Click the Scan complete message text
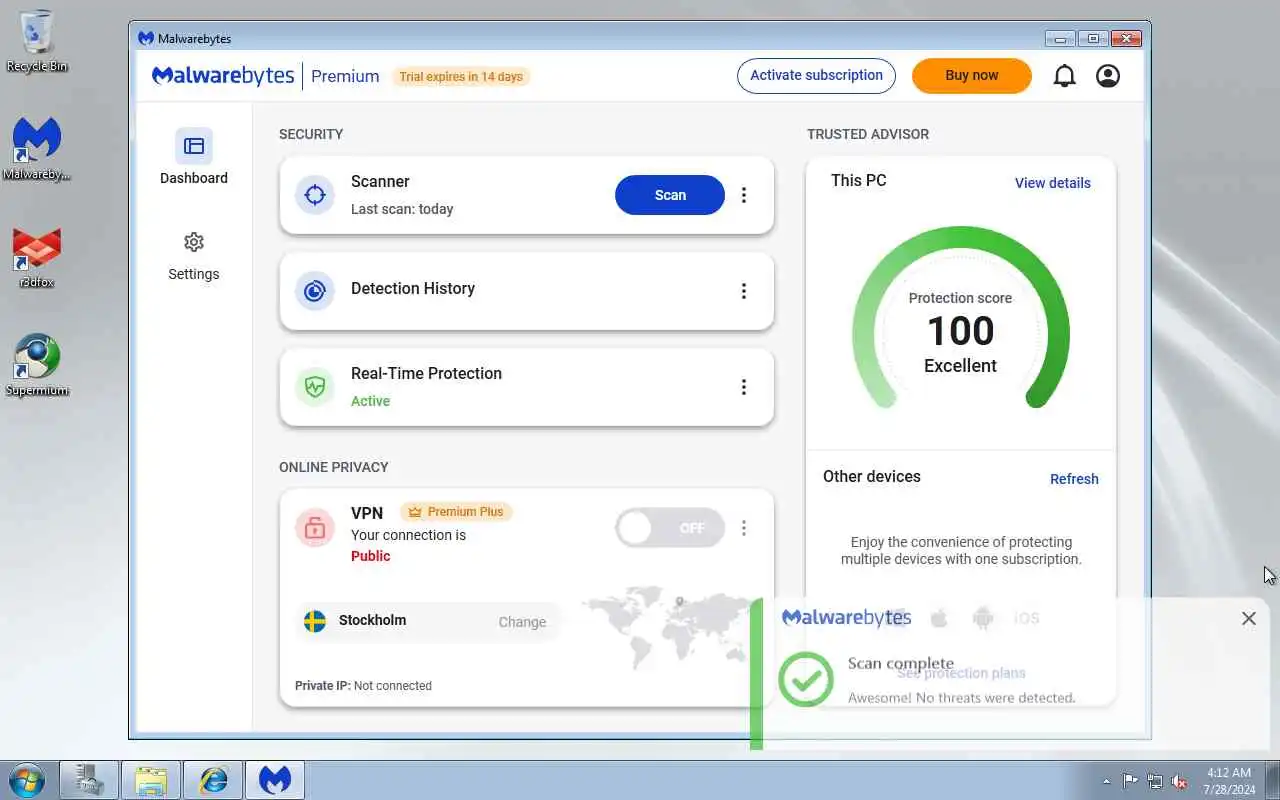Image resolution: width=1280 pixels, height=800 pixels. [x=901, y=663]
